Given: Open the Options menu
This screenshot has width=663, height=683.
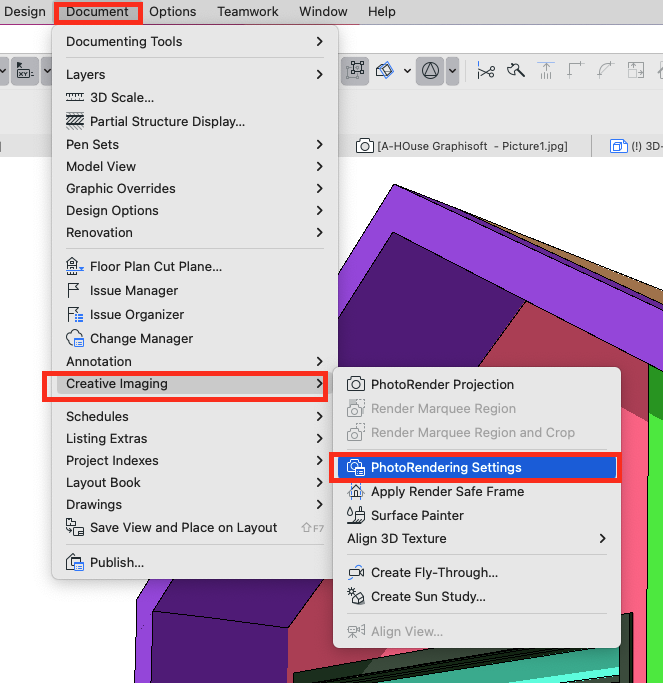Looking at the screenshot, I should pyautogui.click(x=173, y=12).
